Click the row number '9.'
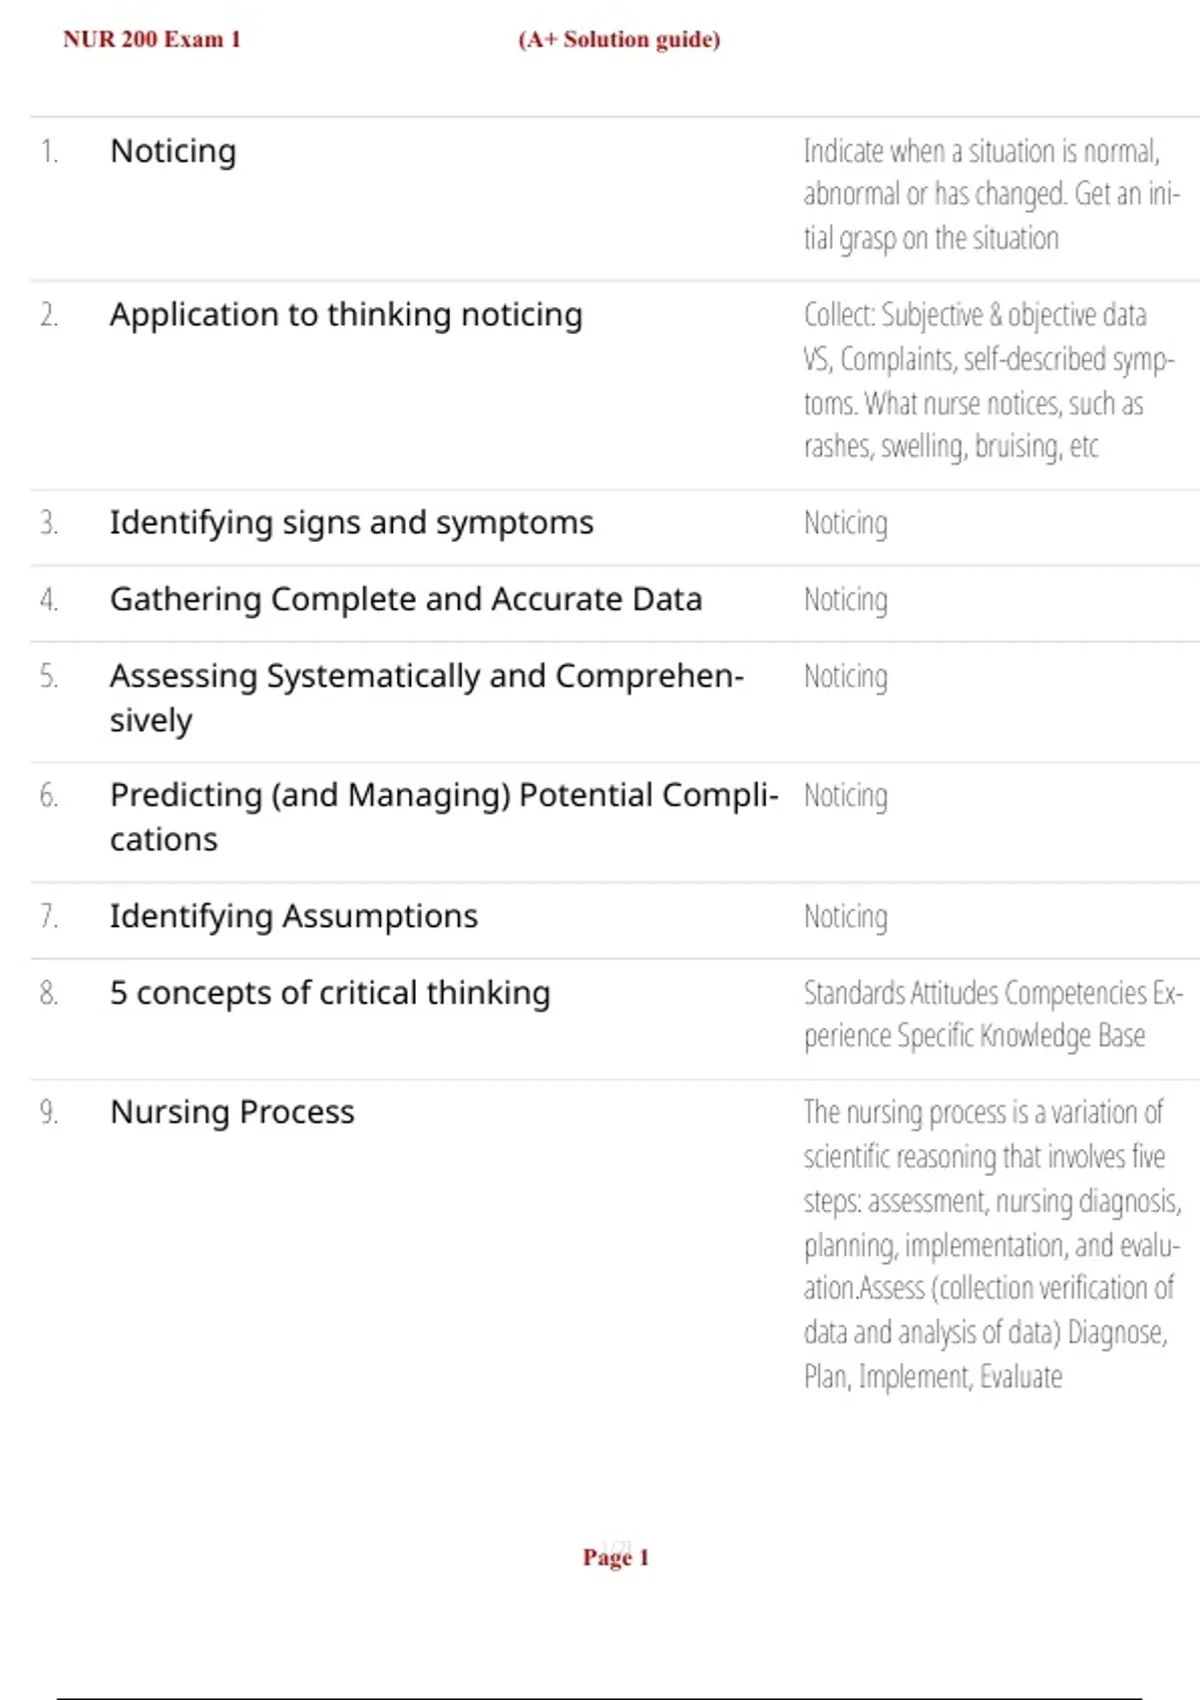1200x1700 pixels. point(49,1112)
